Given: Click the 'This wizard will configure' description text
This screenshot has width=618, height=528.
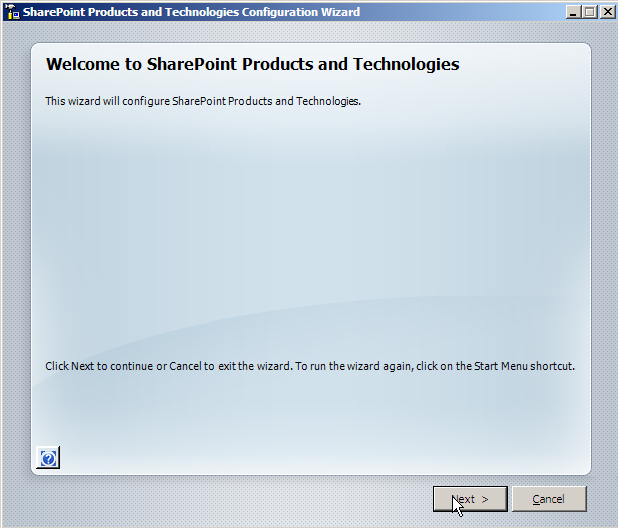Looking at the screenshot, I should pyautogui.click(x=202, y=102).
